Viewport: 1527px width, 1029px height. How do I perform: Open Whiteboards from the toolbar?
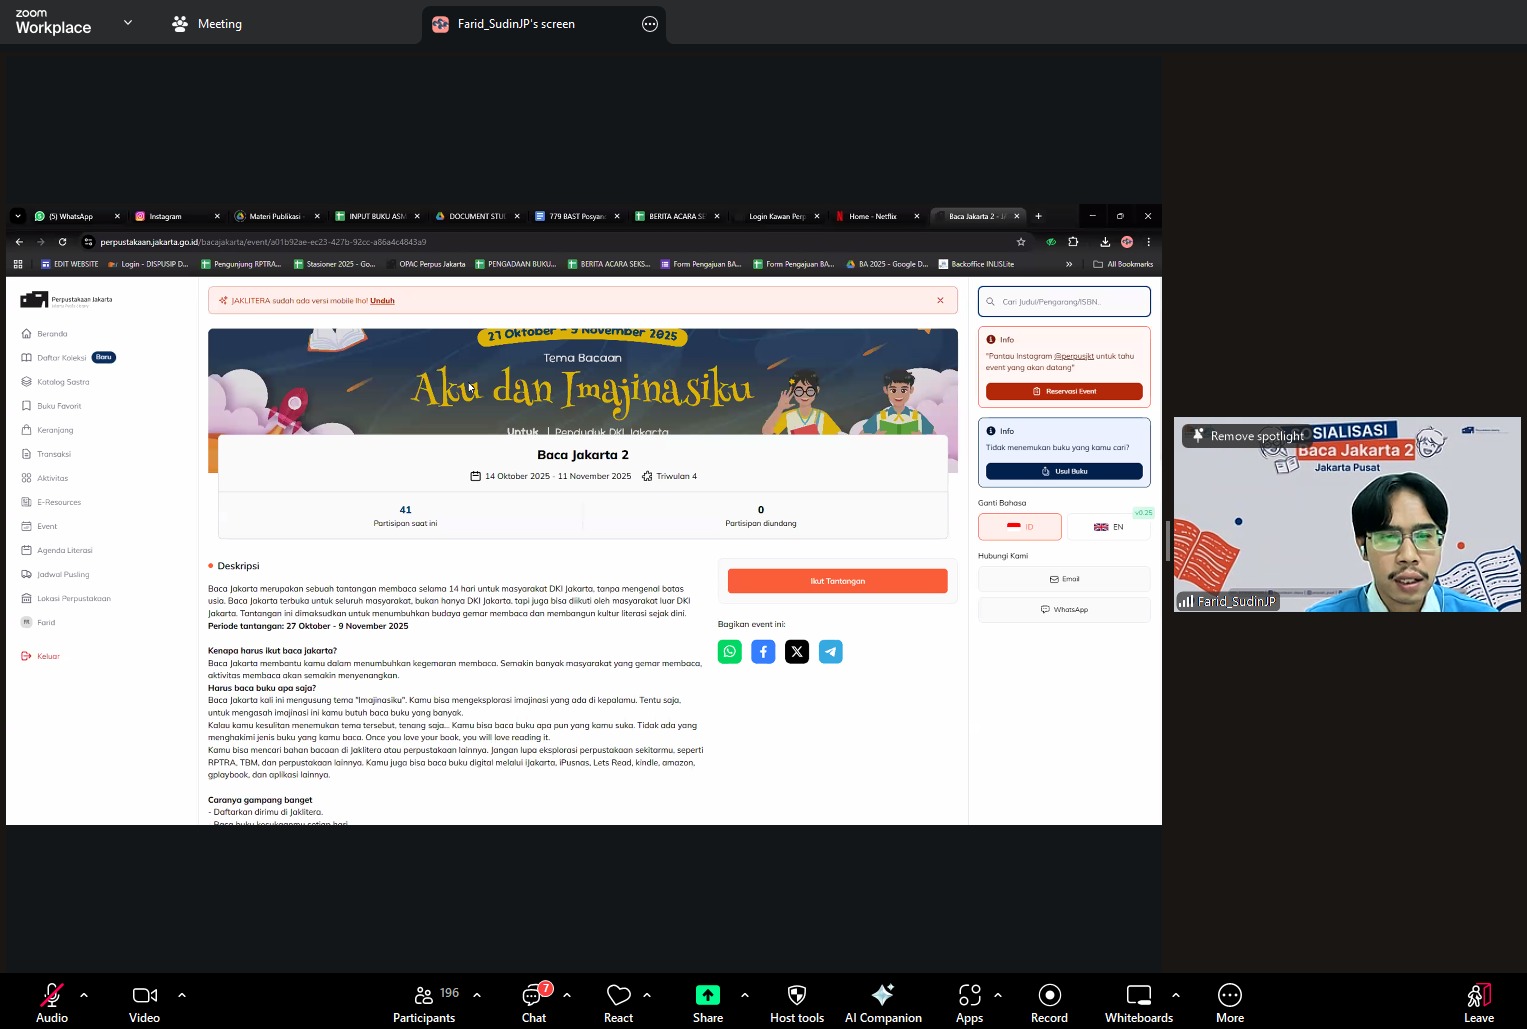1138,1003
